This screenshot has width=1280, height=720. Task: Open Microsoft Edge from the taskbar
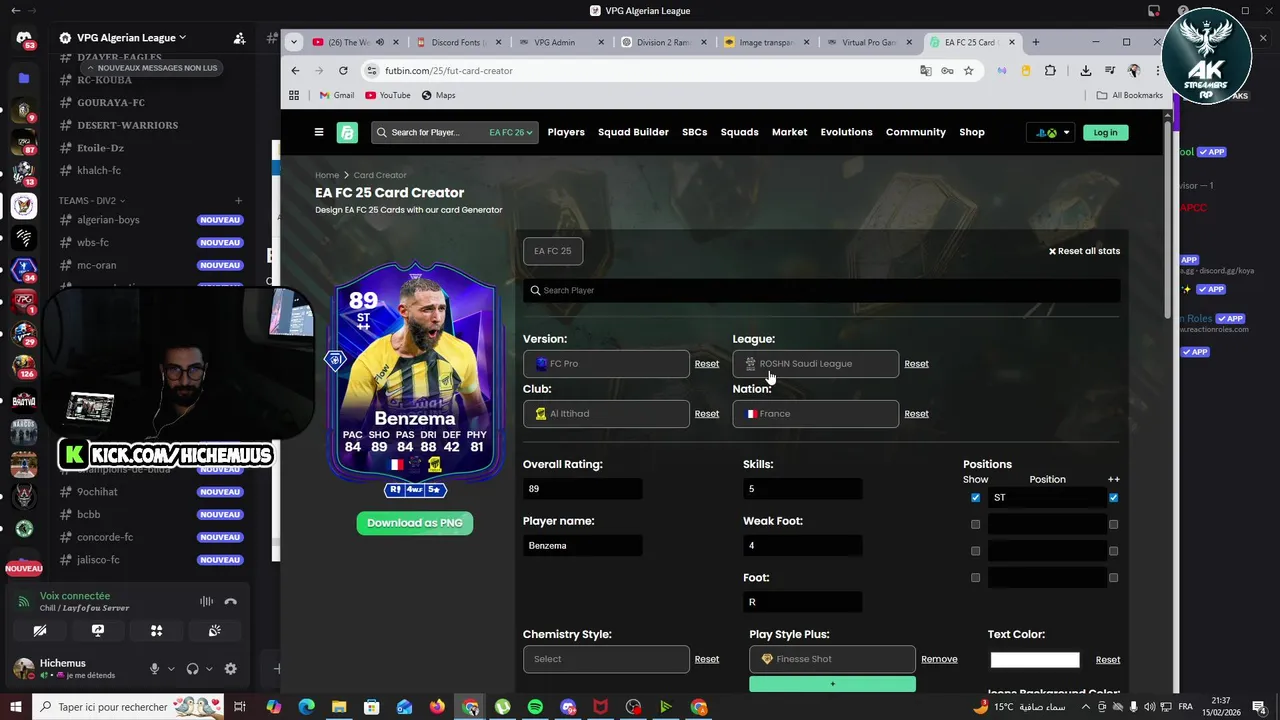[306, 707]
